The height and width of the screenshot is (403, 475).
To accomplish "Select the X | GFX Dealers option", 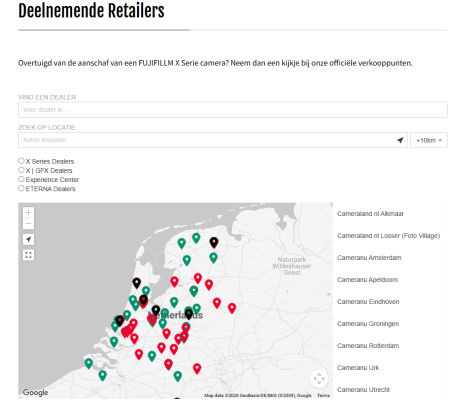I will tap(21, 170).
